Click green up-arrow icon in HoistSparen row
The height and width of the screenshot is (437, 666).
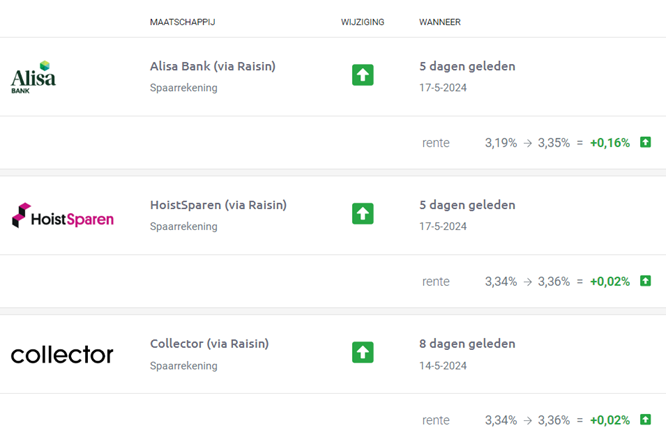coord(363,214)
